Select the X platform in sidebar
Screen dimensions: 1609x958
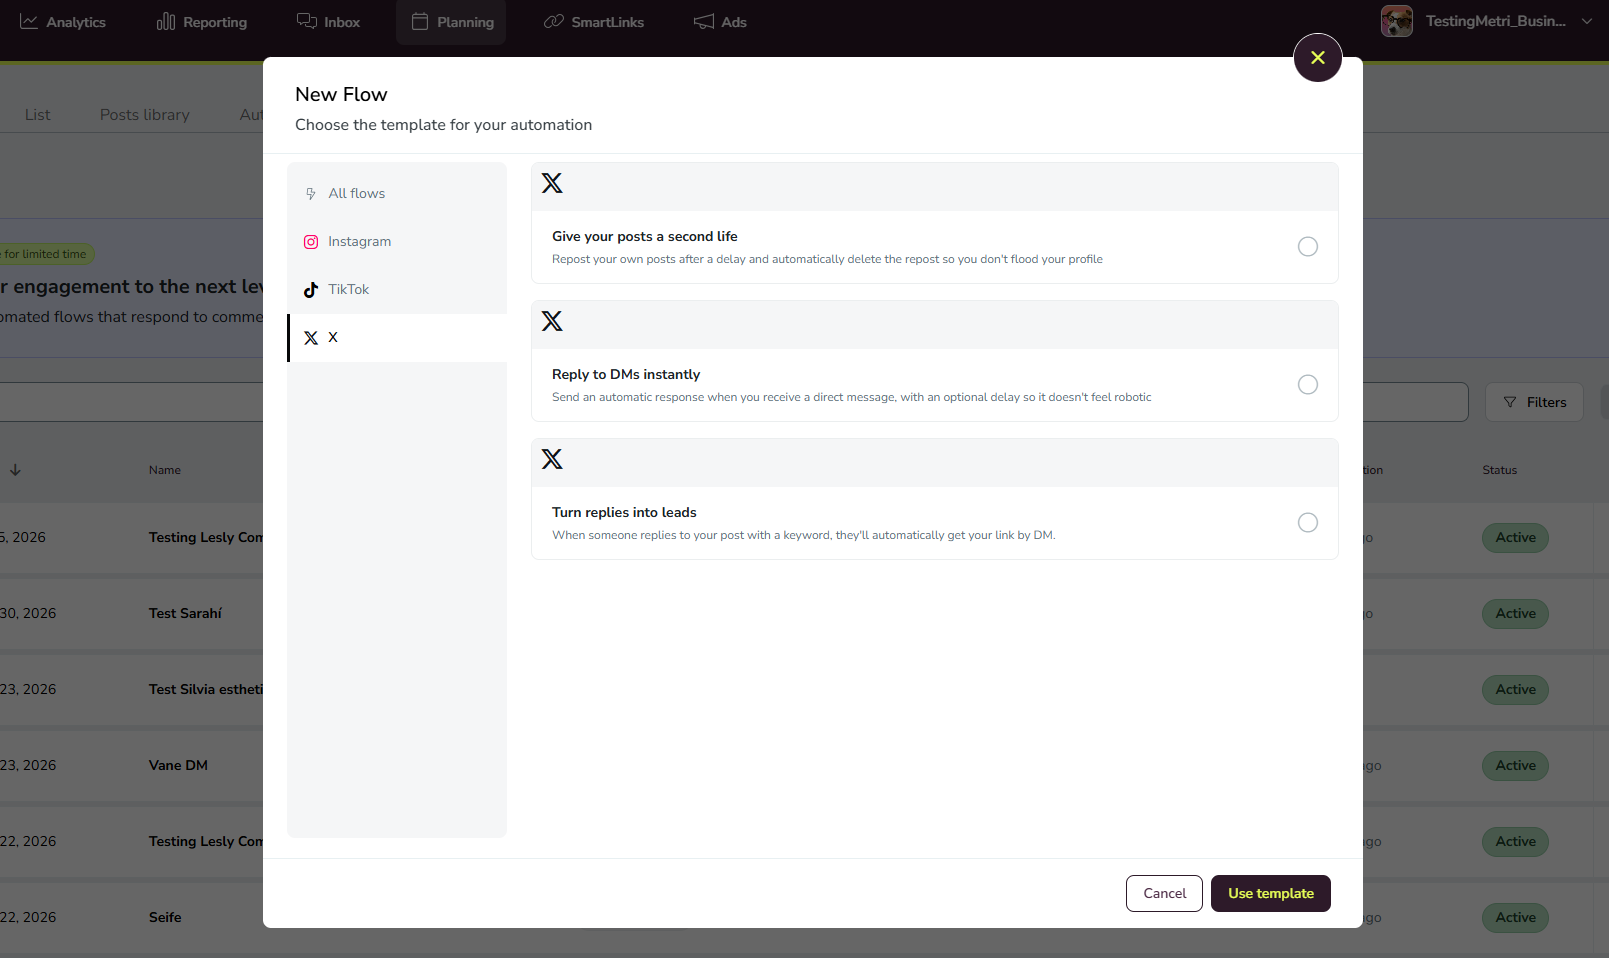click(x=397, y=338)
